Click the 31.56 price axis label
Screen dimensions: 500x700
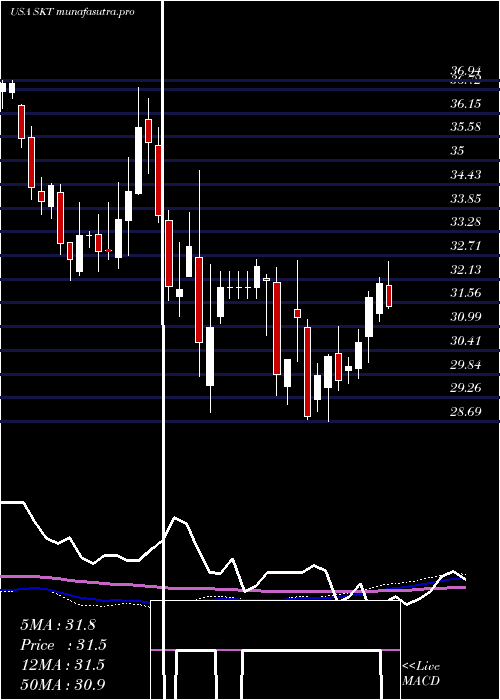[466, 293]
